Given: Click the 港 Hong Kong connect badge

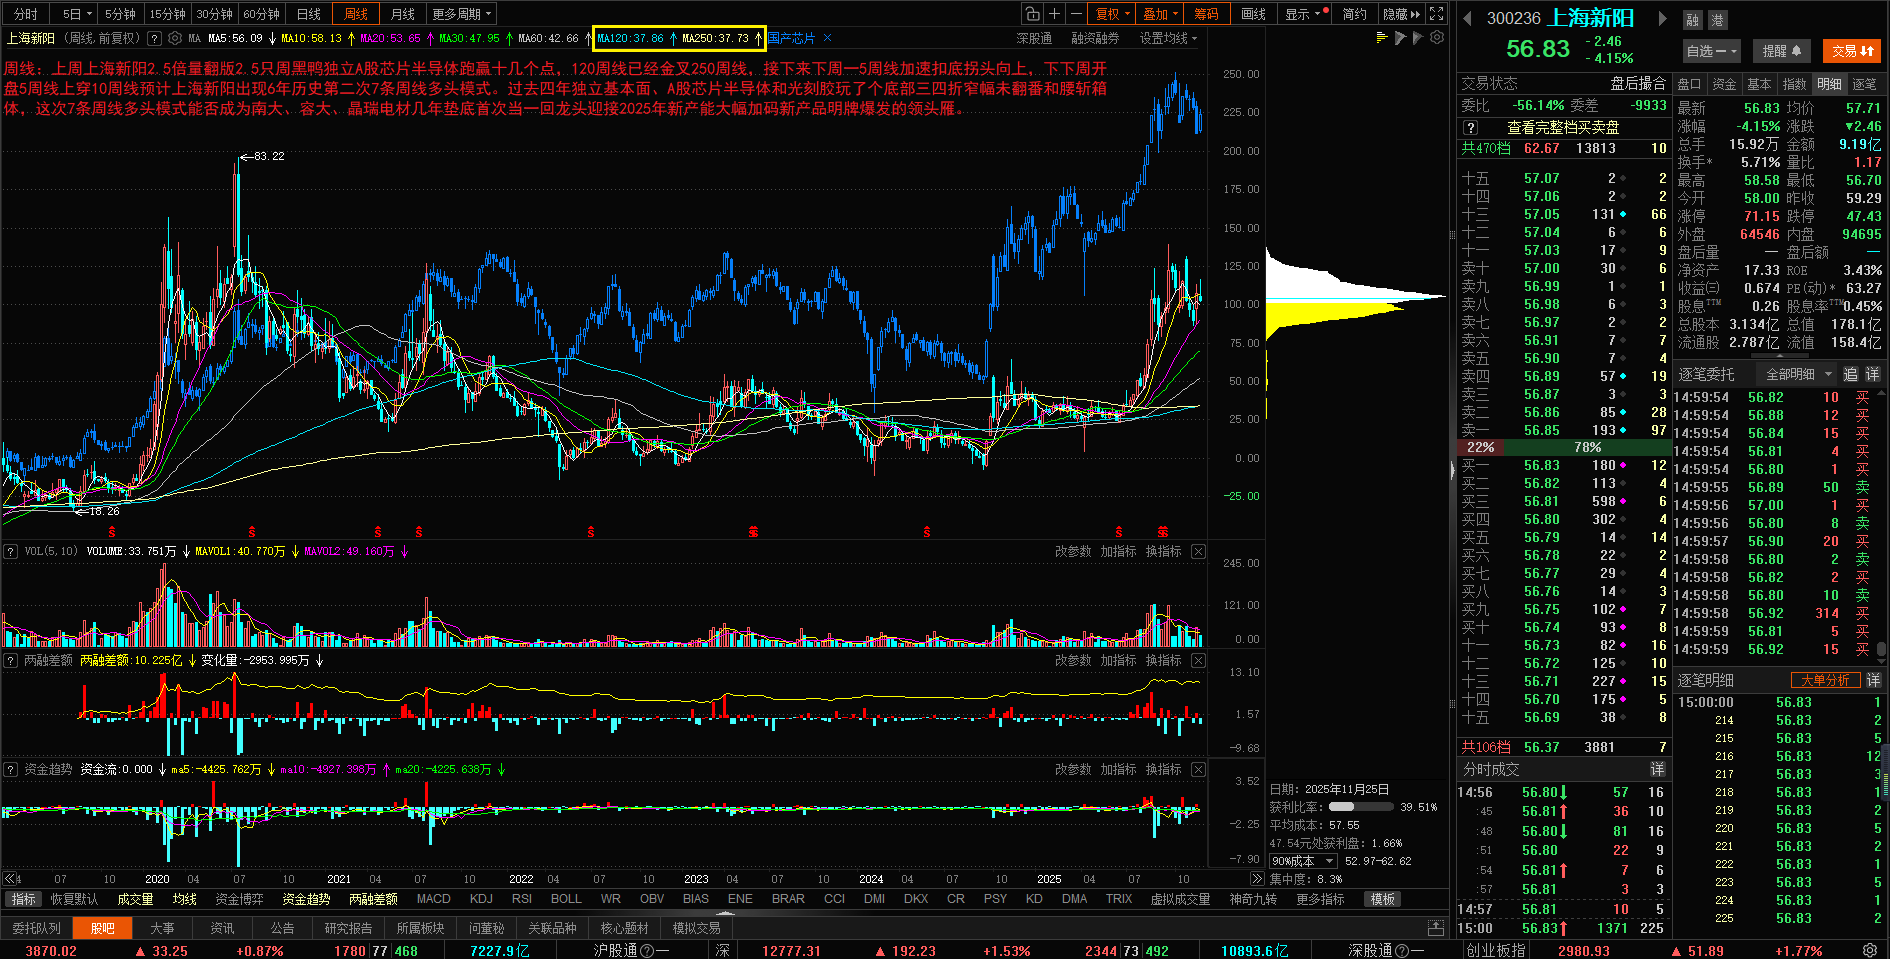Looking at the screenshot, I should click(x=1716, y=19).
